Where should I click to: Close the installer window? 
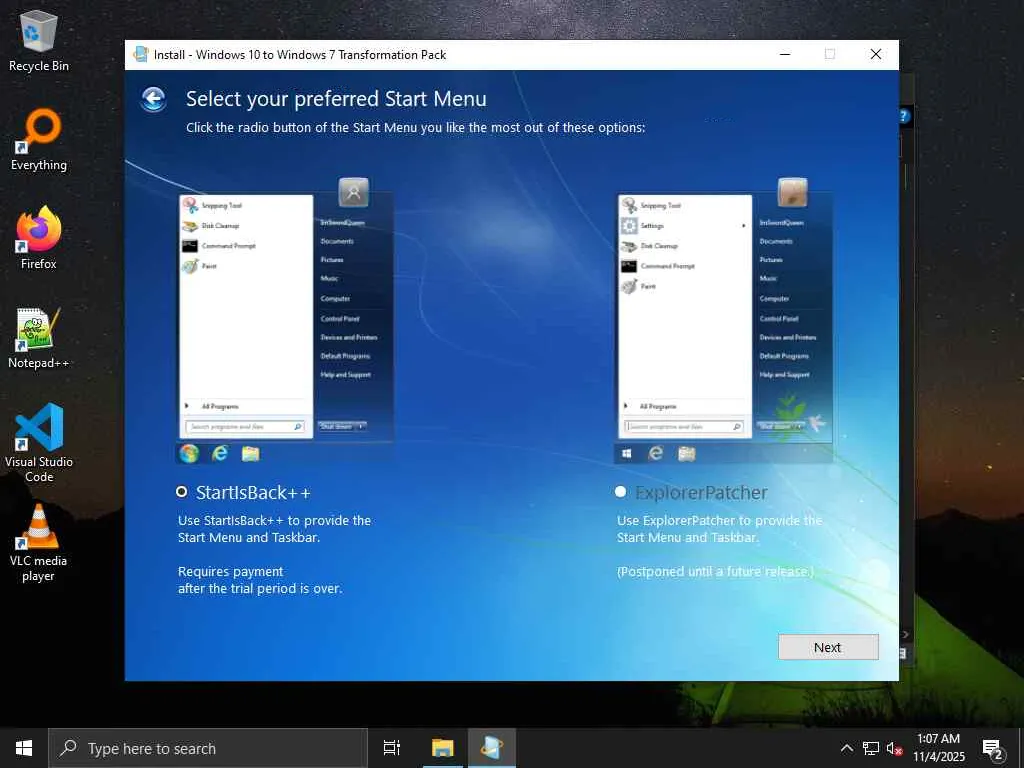click(876, 54)
